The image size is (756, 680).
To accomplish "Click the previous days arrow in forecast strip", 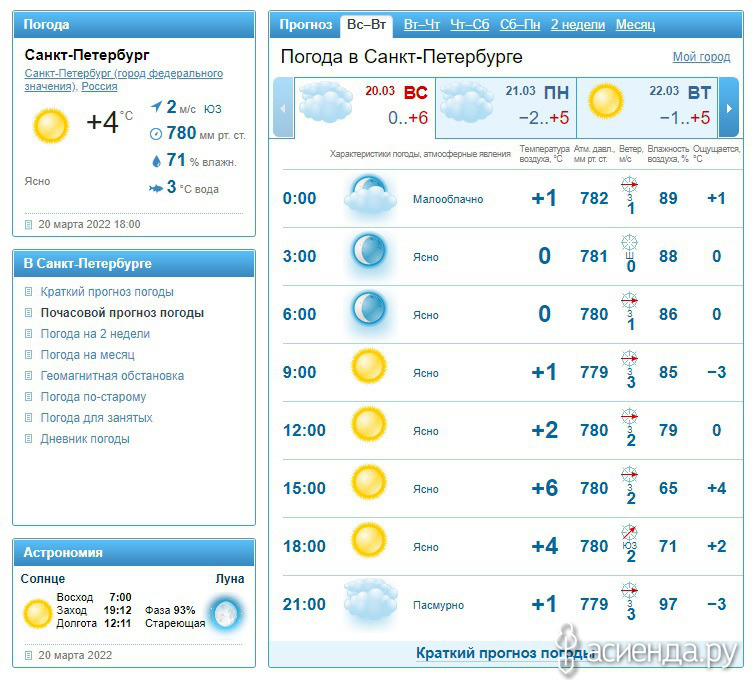I will pos(283,108).
